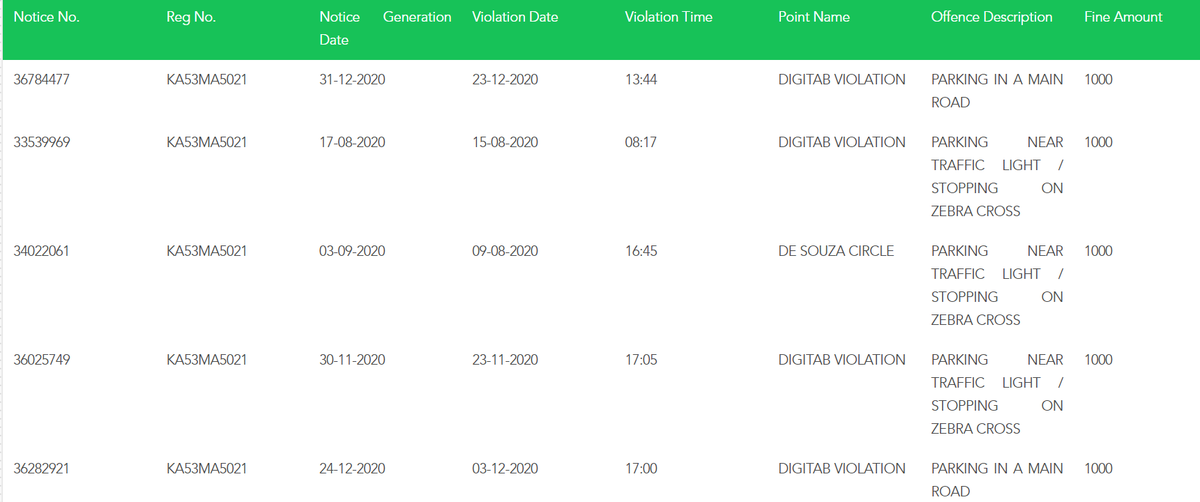
Task: Click DIGITAB VIOLATION in notice 36282921 row
Action: [842, 469]
